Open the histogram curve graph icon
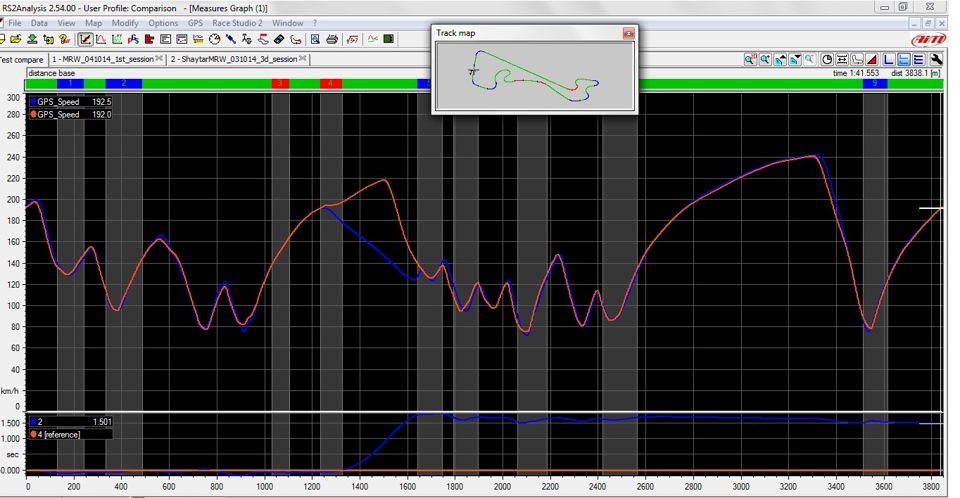The height and width of the screenshot is (498, 960). 101,39
